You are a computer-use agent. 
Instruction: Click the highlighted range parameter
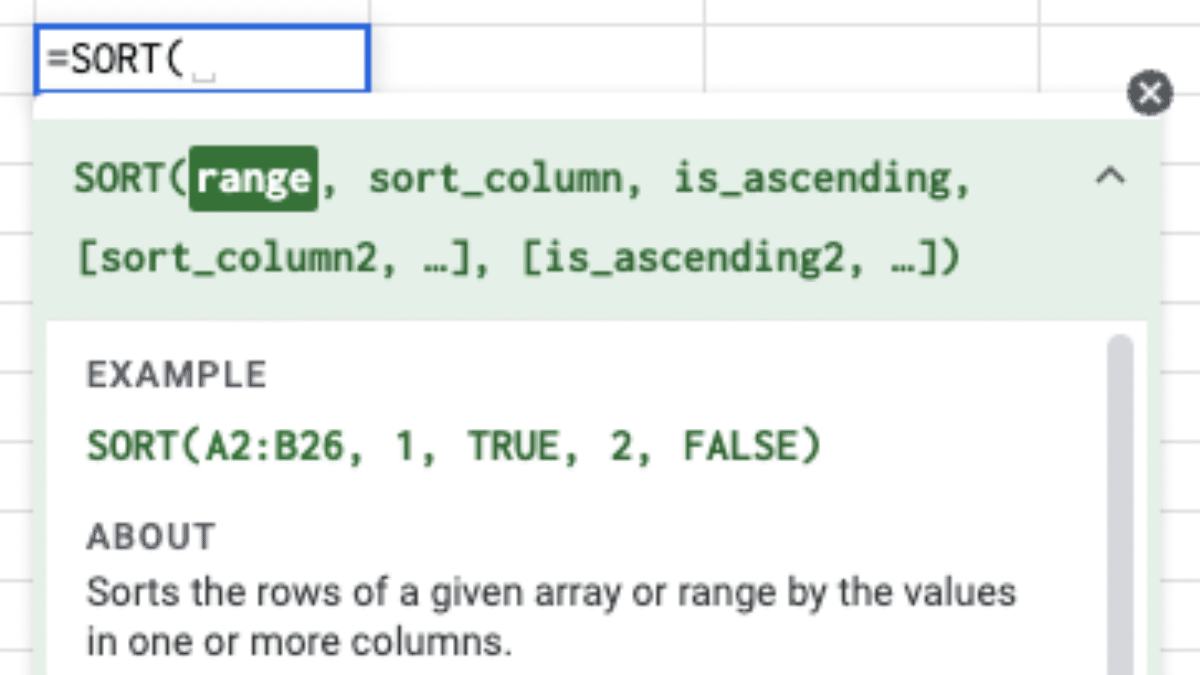click(x=253, y=179)
